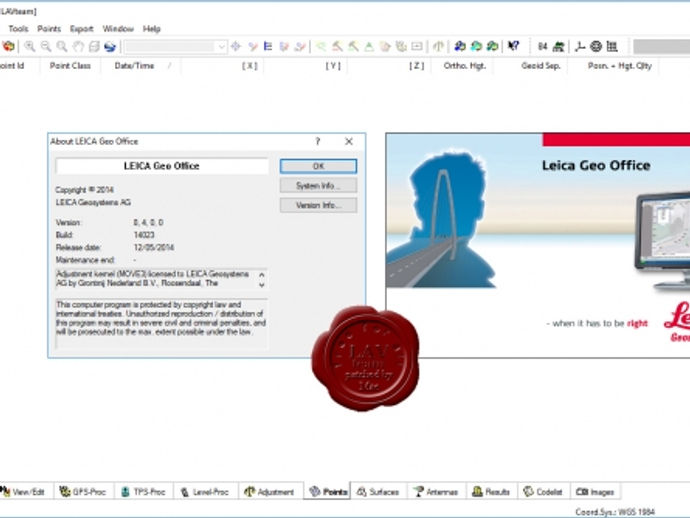690x518 pixels.
Task: Click the zoom out magnifier icon
Action: coord(46,46)
